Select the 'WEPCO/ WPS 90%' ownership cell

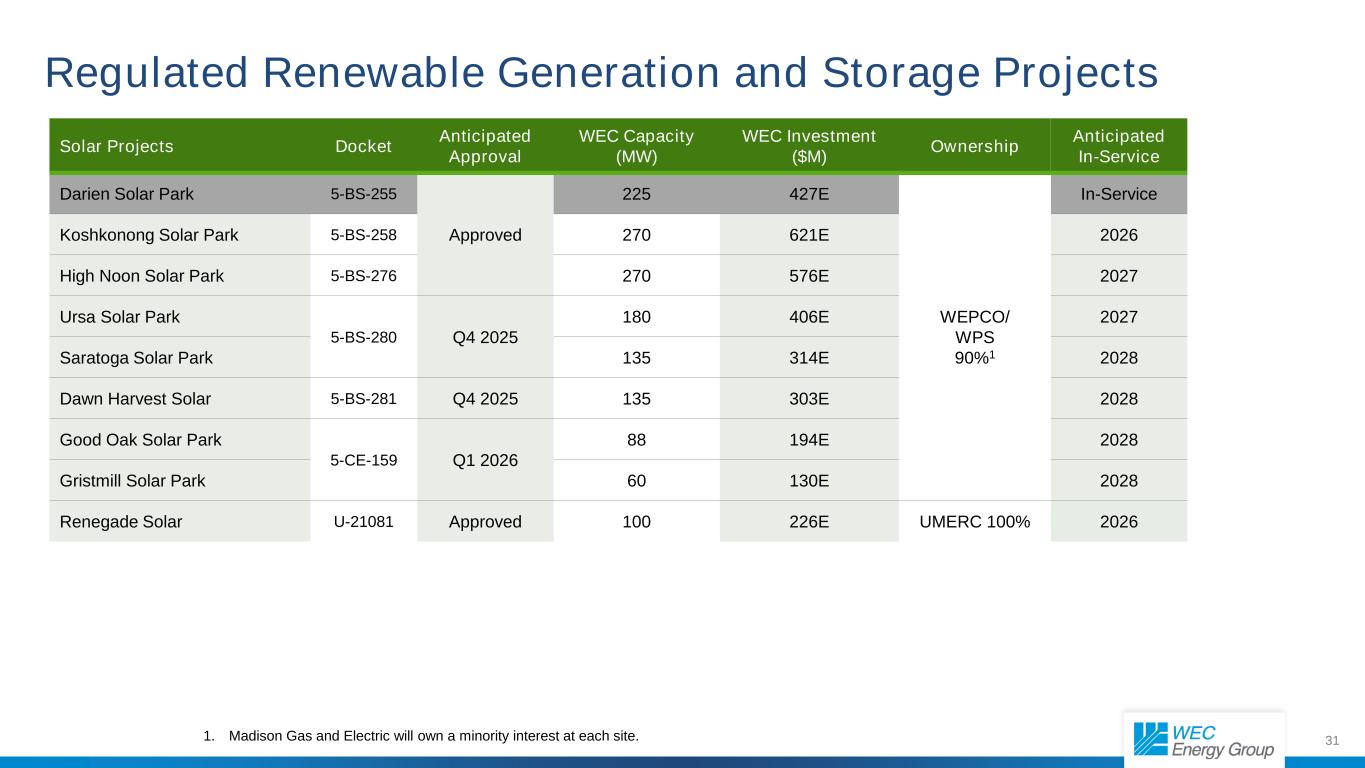coord(975,337)
